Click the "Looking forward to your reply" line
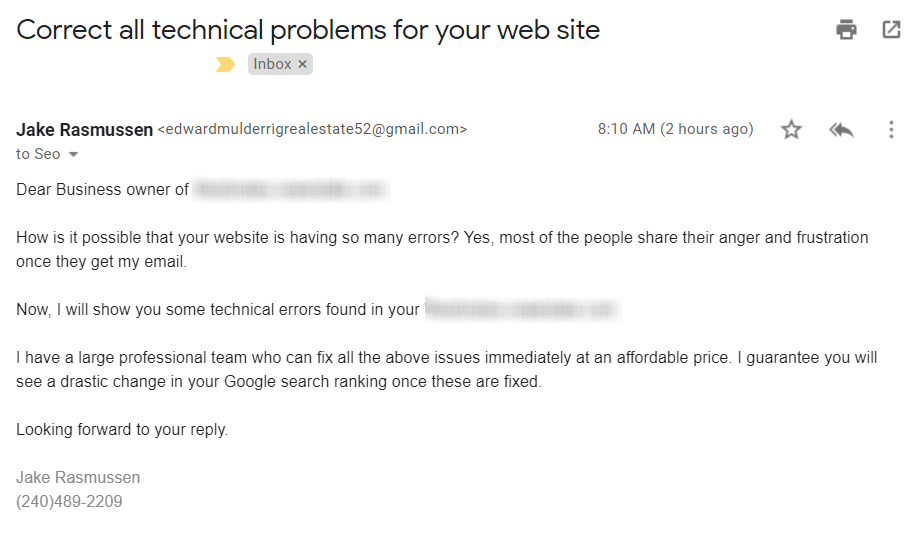This screenshot has height=539, width=923. (122, 429)
